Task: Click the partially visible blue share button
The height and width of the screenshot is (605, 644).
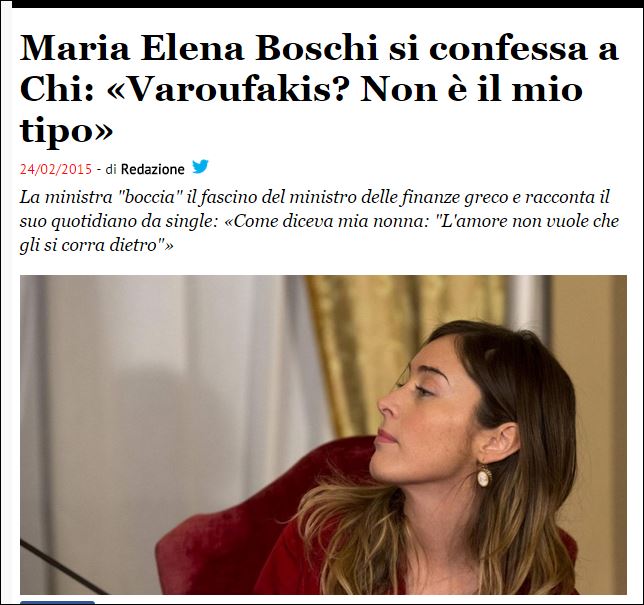Action: point(57,603)
